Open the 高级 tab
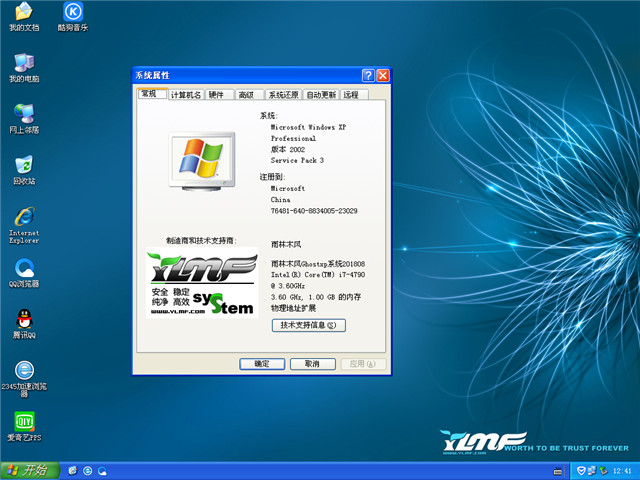Viewport: 640px width, 480px height. 247,95
